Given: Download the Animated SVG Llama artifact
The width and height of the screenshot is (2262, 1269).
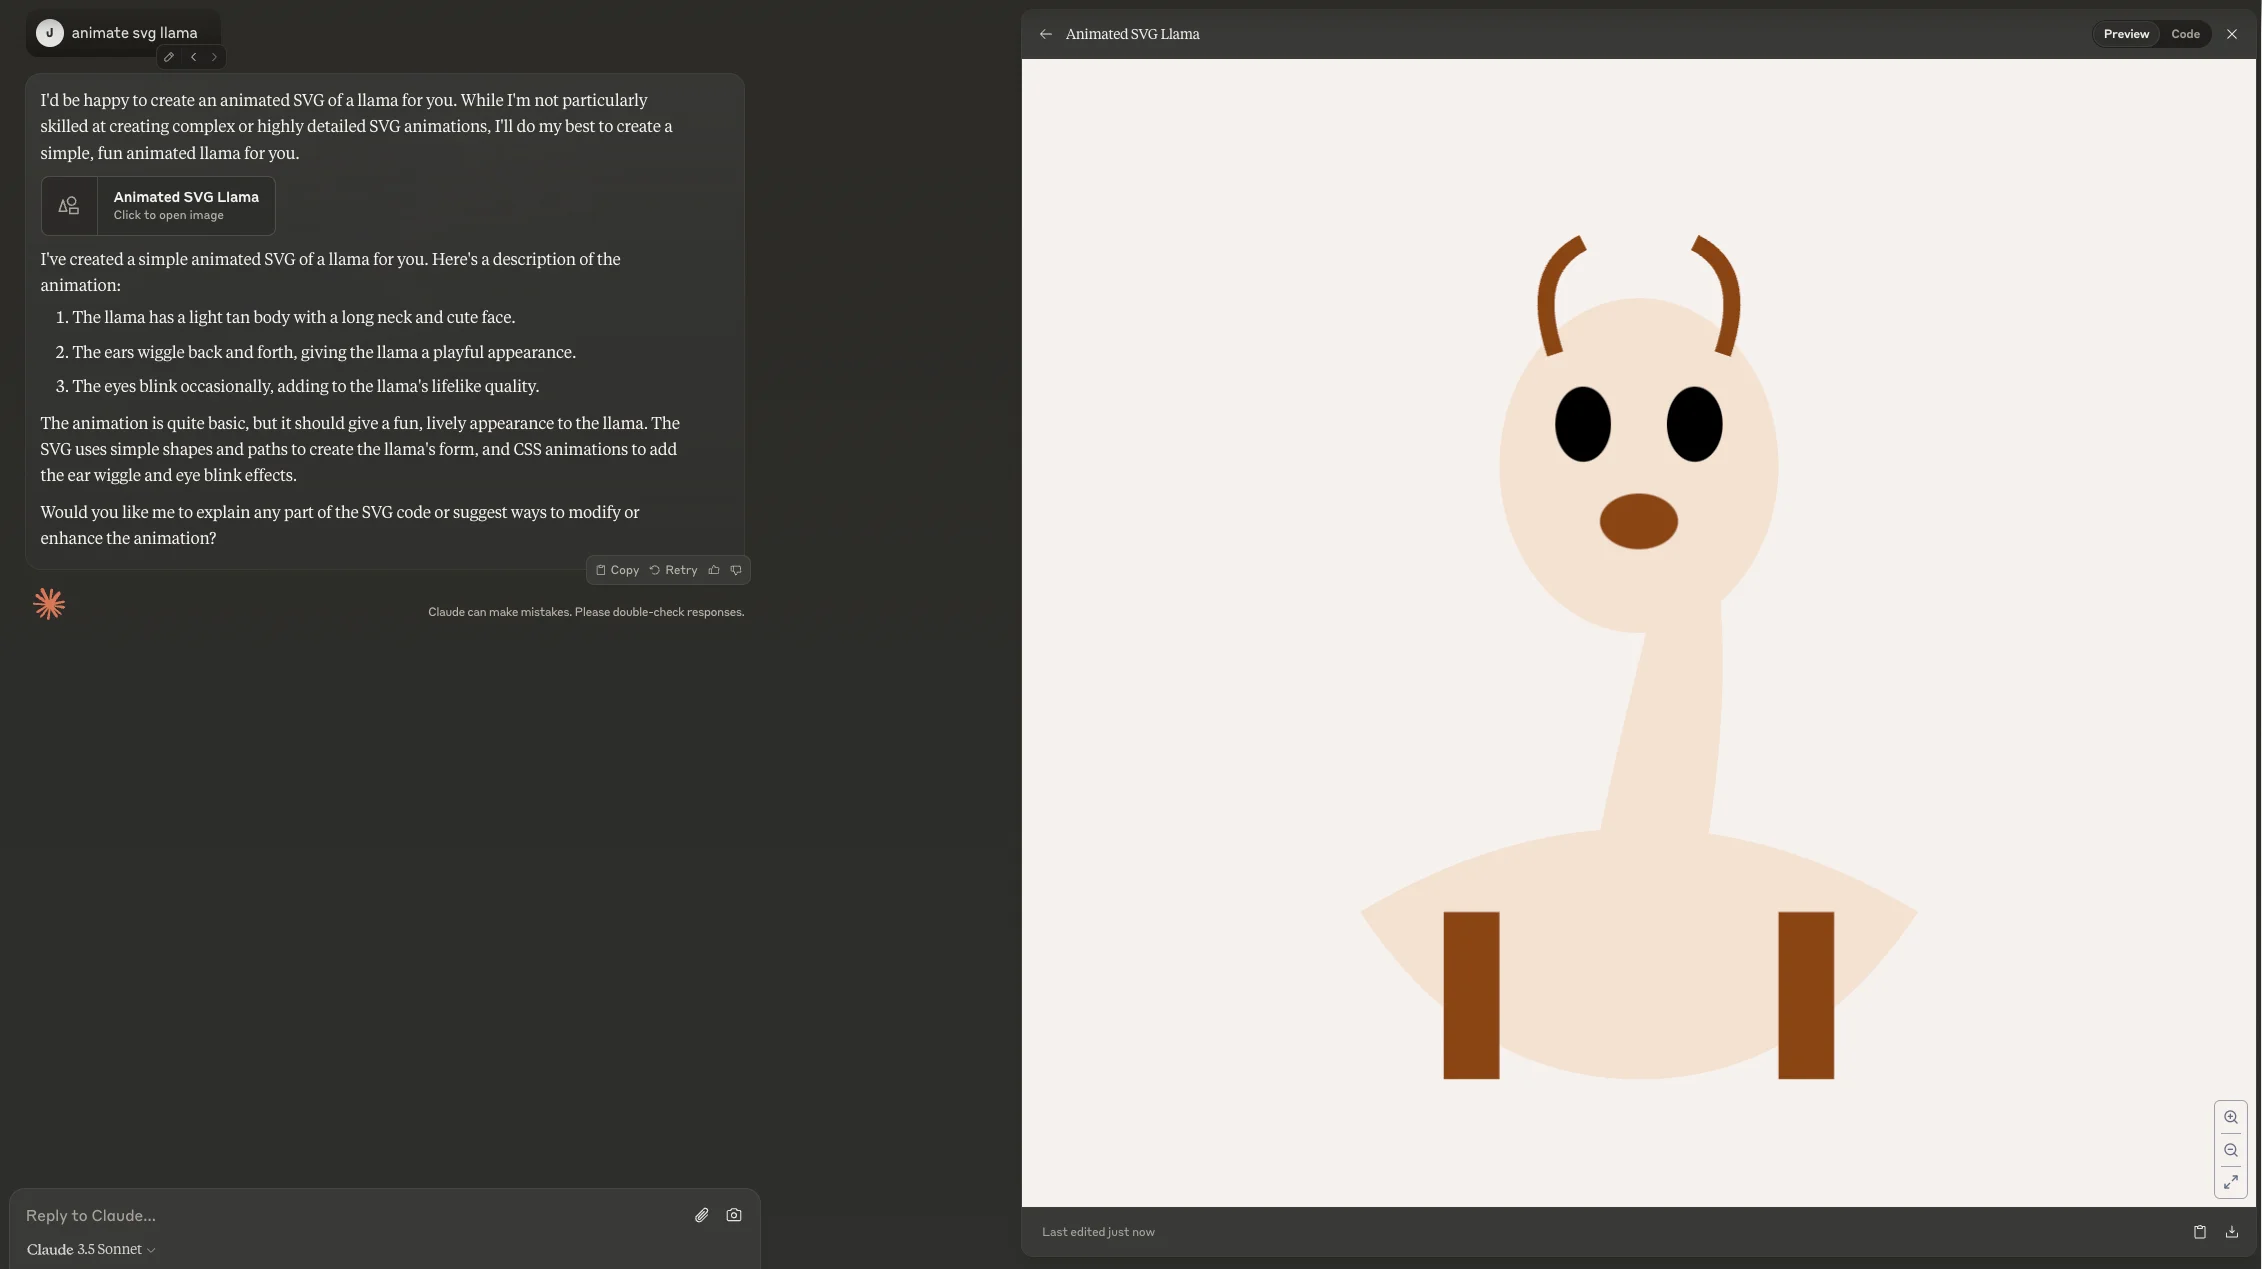Looking at the screenshot, I should pyautogui.click(x=2231, y=1231).
